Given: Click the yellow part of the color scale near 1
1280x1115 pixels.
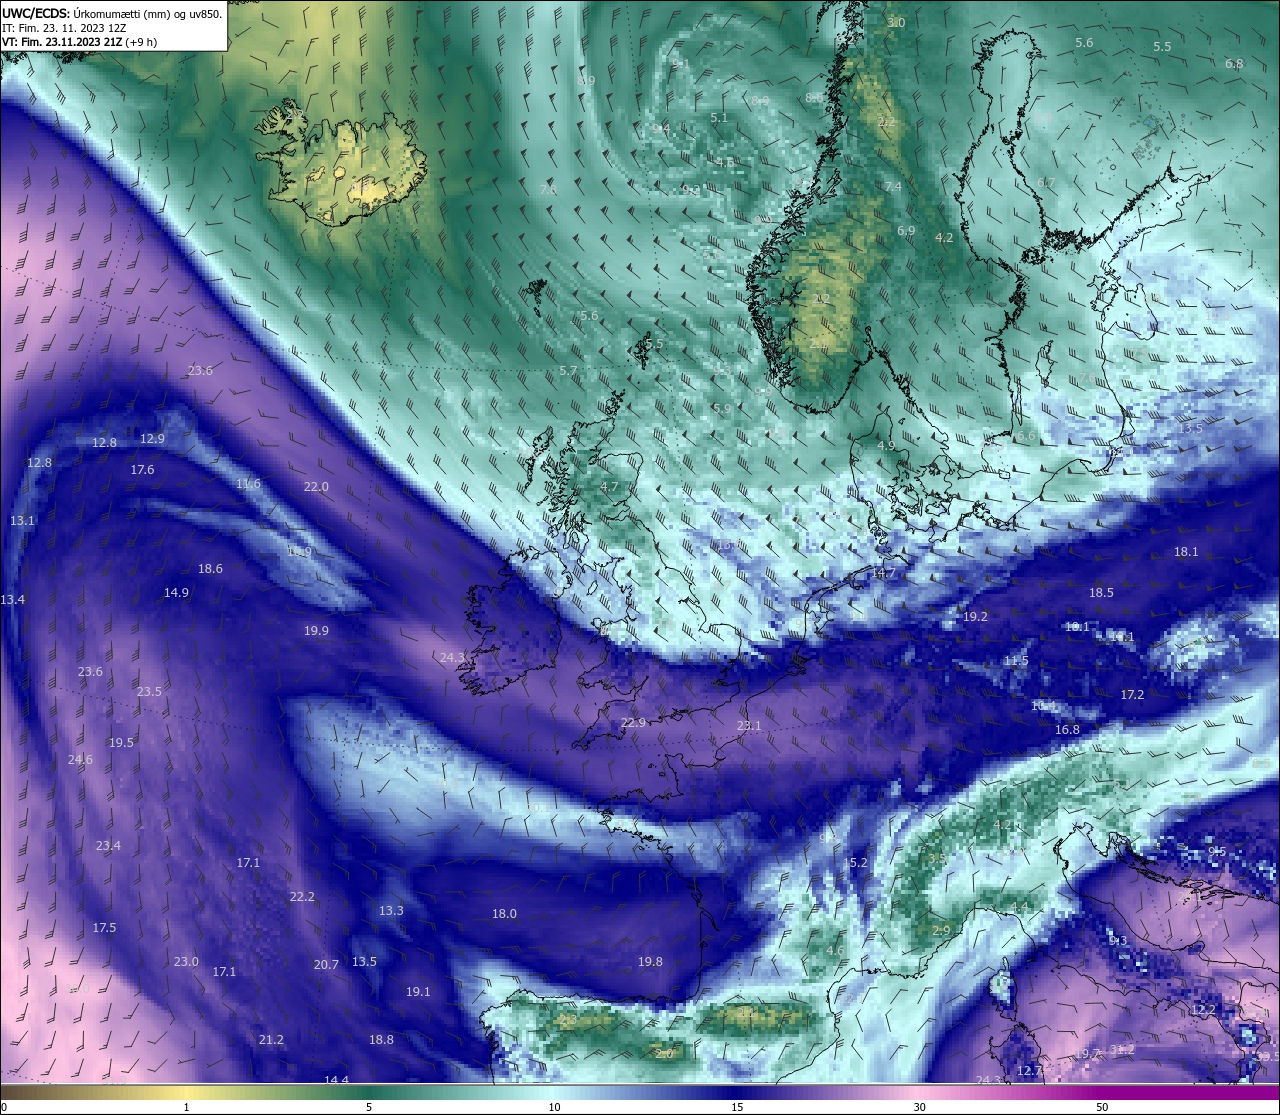Looking at the screenshot, I should click(187, 1092).
